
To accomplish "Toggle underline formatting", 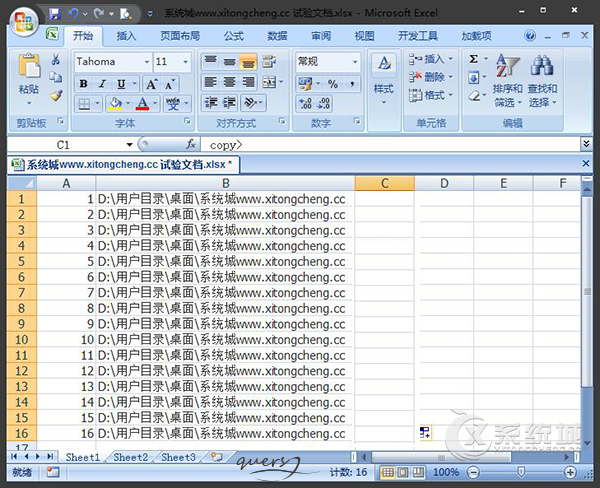I will pos(121,84).
